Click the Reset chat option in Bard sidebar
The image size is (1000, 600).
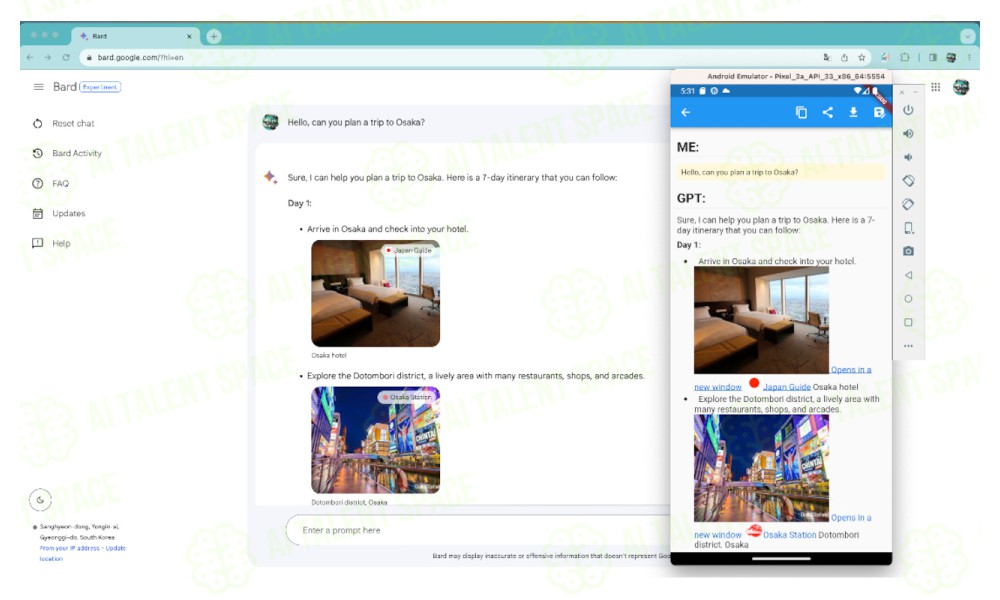tap(64, 123)
